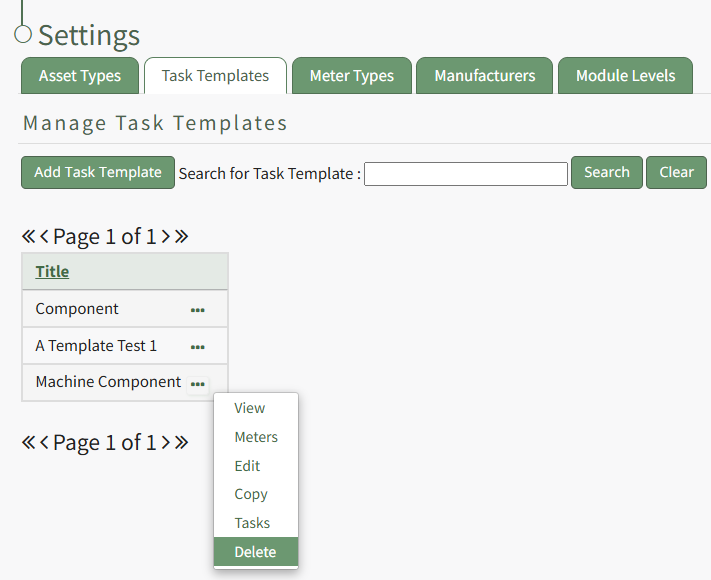
Task: Choose Copy in the context menu
Action: (251, 494)
